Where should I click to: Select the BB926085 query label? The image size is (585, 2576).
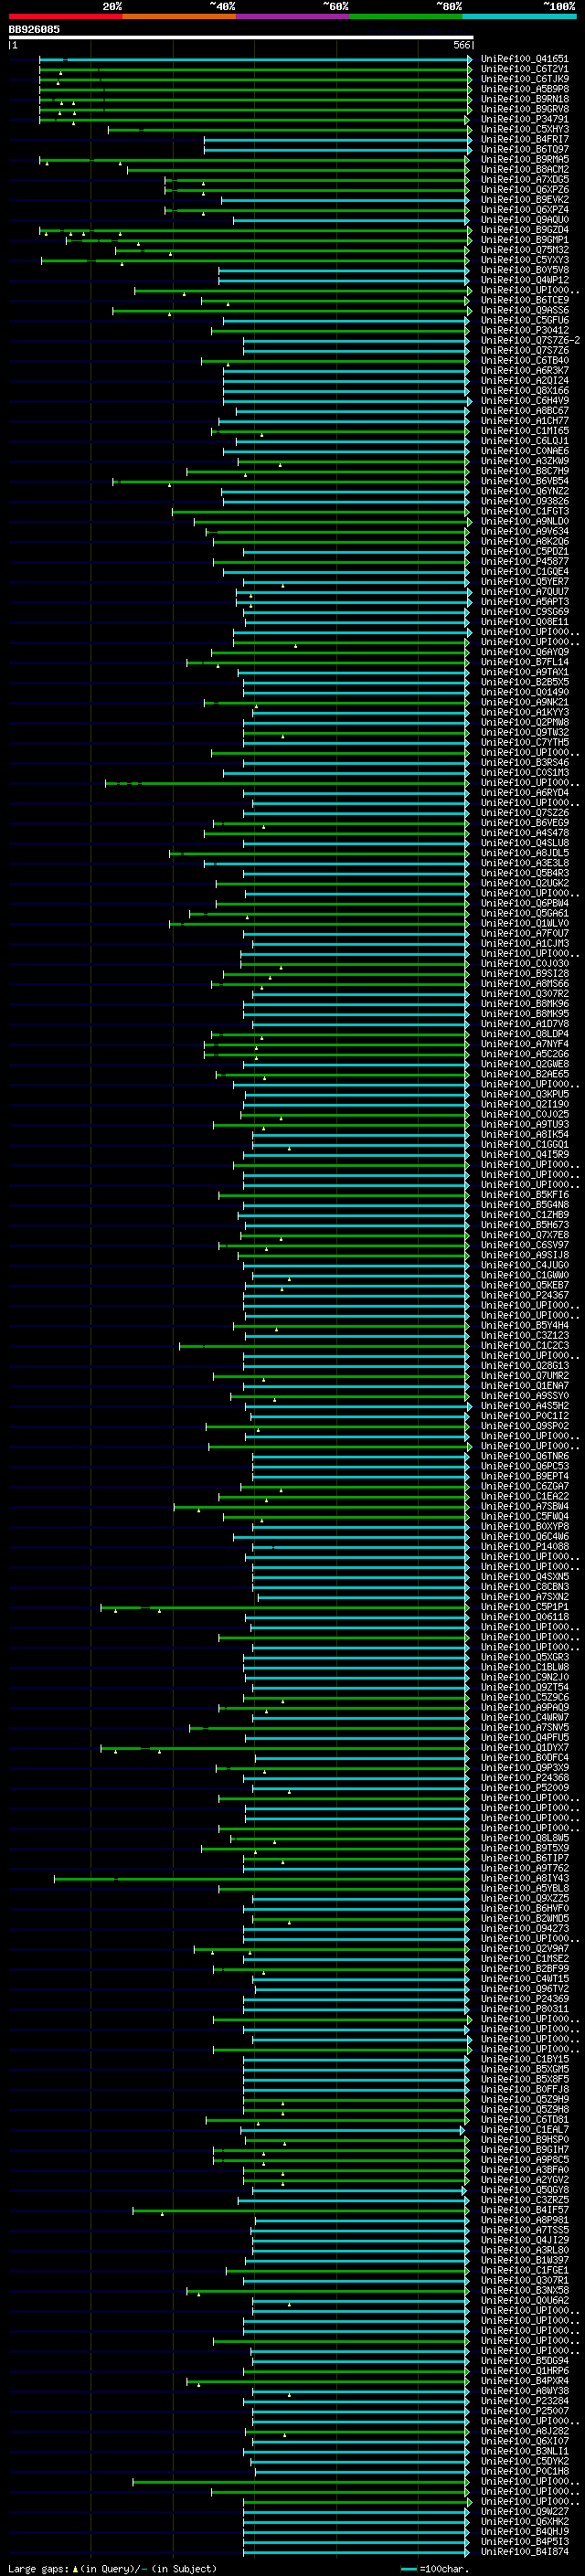coord(34,29)
